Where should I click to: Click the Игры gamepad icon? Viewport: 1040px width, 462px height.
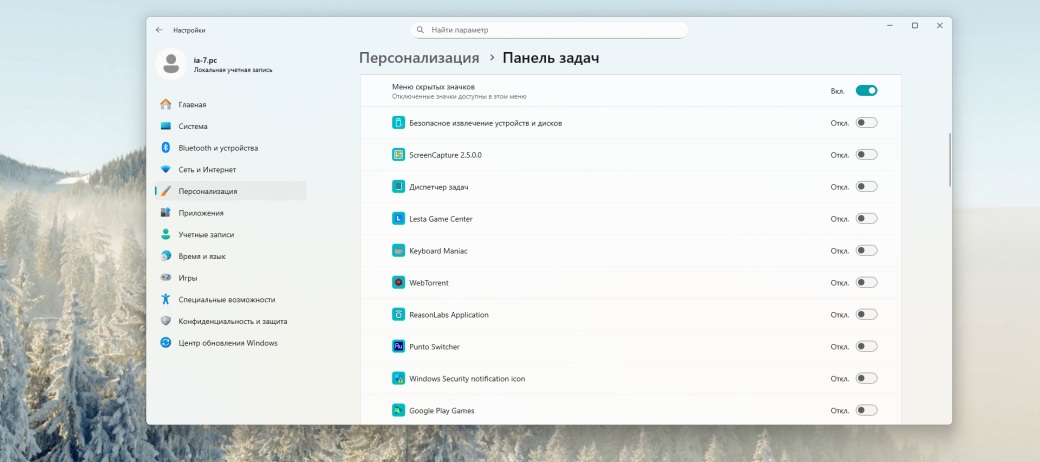[166, 278]
